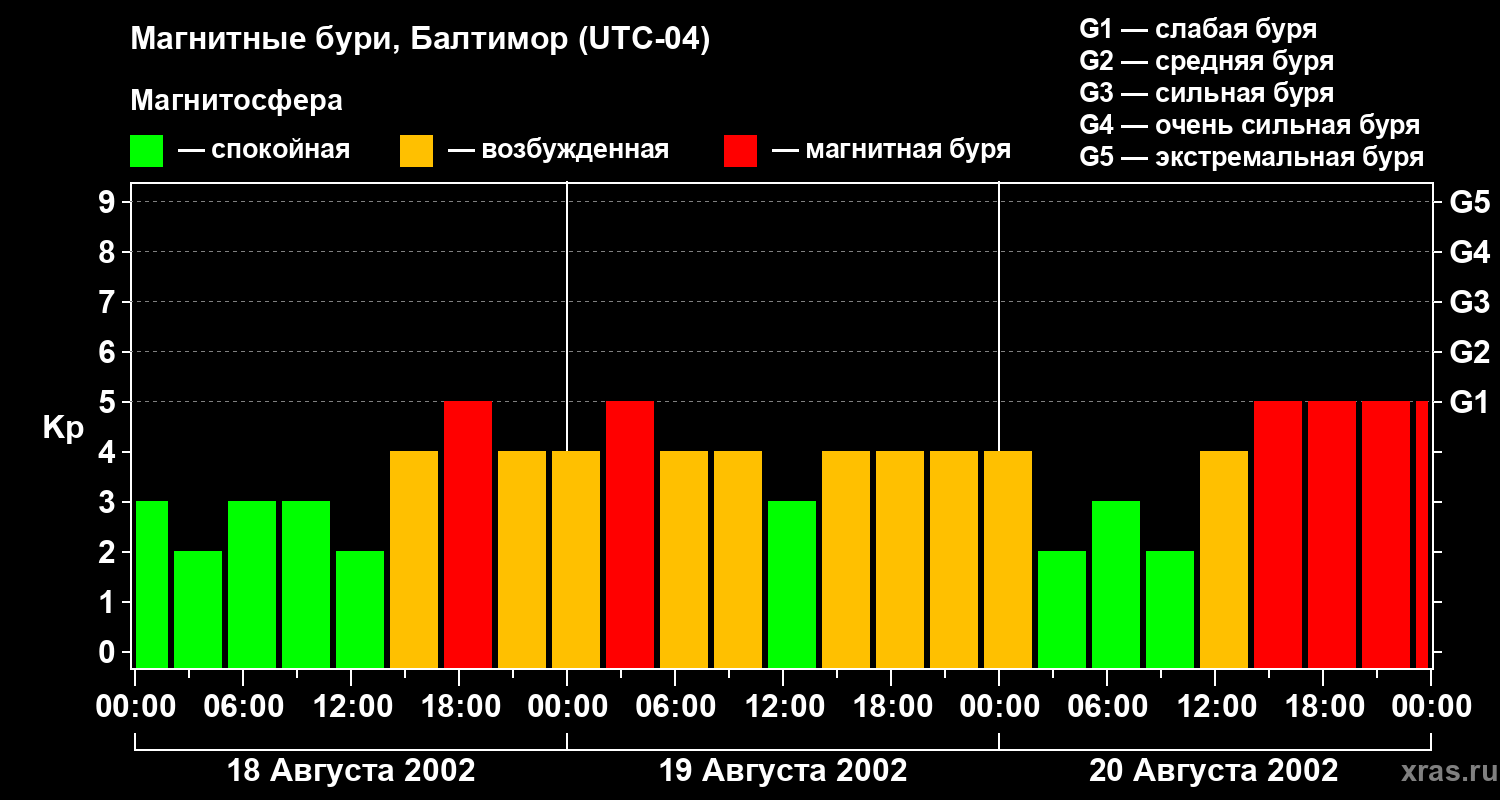Click the only red bar on 18 August
The image size is (1500, 800).
(468, 535)
